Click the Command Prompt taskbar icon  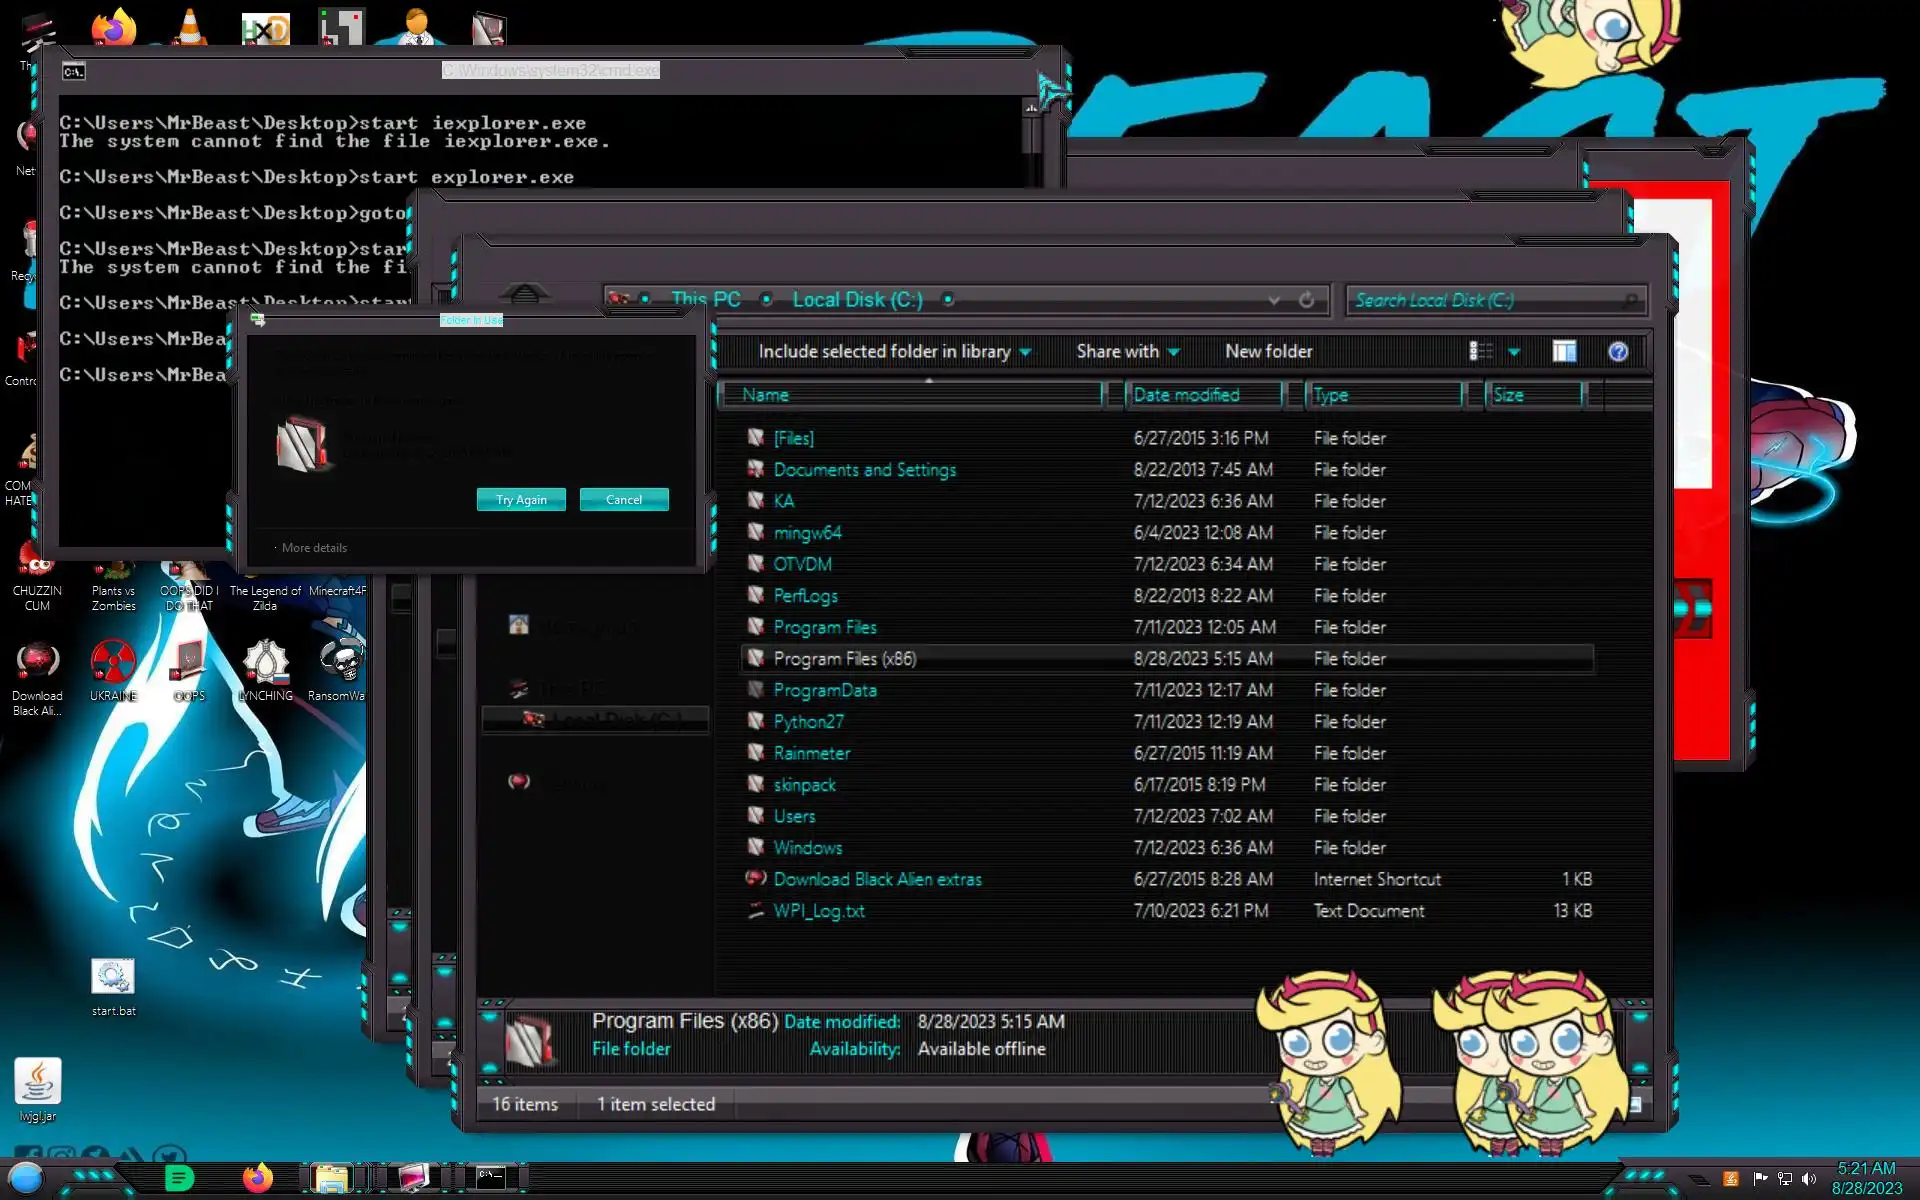(x=490, y=1177)
